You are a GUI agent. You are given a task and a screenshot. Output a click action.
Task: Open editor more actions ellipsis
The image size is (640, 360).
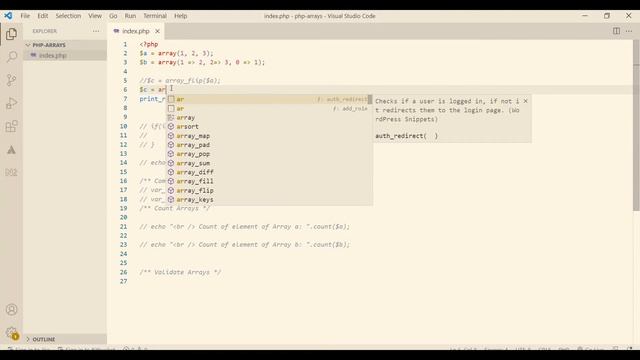(x=629, y=31)
